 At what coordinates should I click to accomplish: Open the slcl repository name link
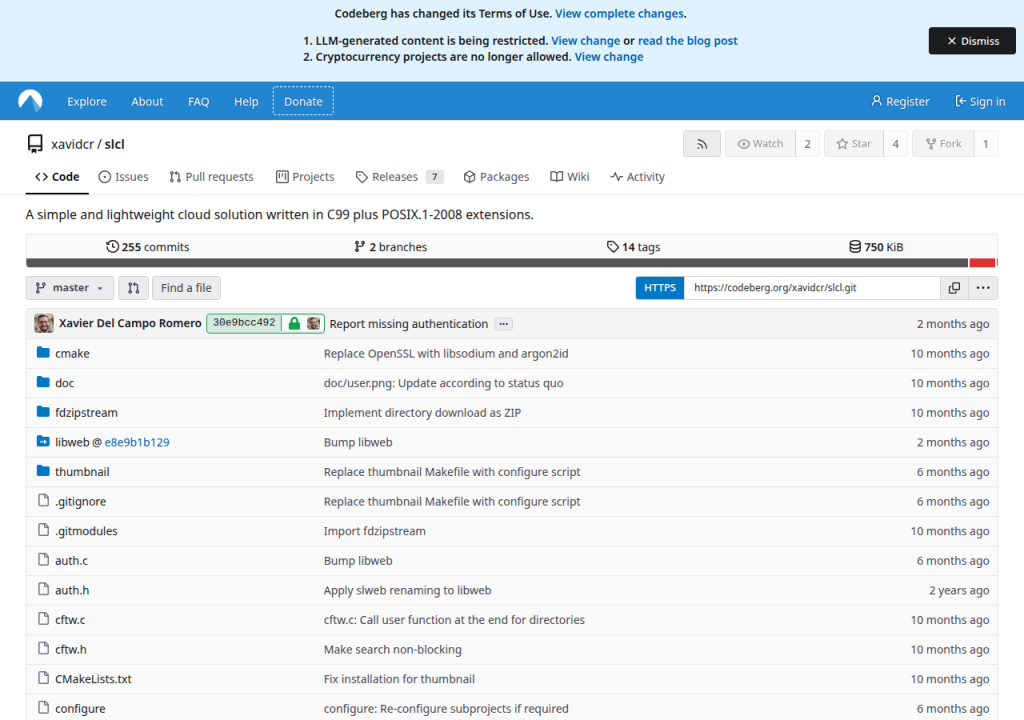(x=114, y=144)
